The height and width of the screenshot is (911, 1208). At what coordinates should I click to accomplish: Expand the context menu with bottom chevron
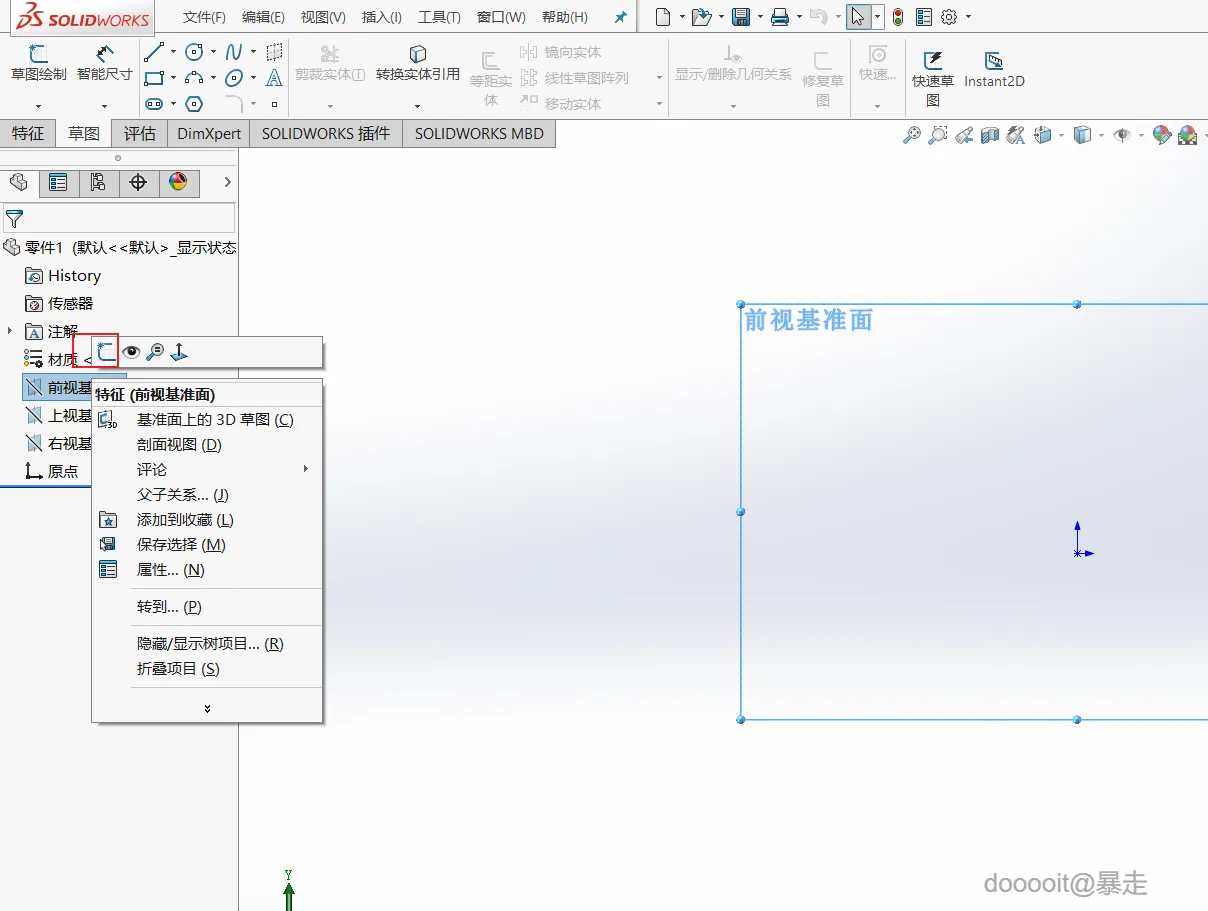coord(207,708)
